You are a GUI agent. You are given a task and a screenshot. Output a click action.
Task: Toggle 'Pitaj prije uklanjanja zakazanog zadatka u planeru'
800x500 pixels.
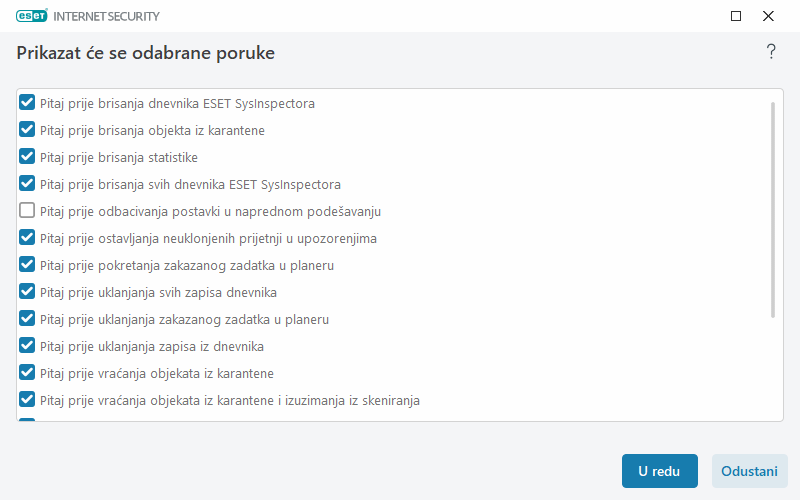pyautogui.click(x=28, y=319)
